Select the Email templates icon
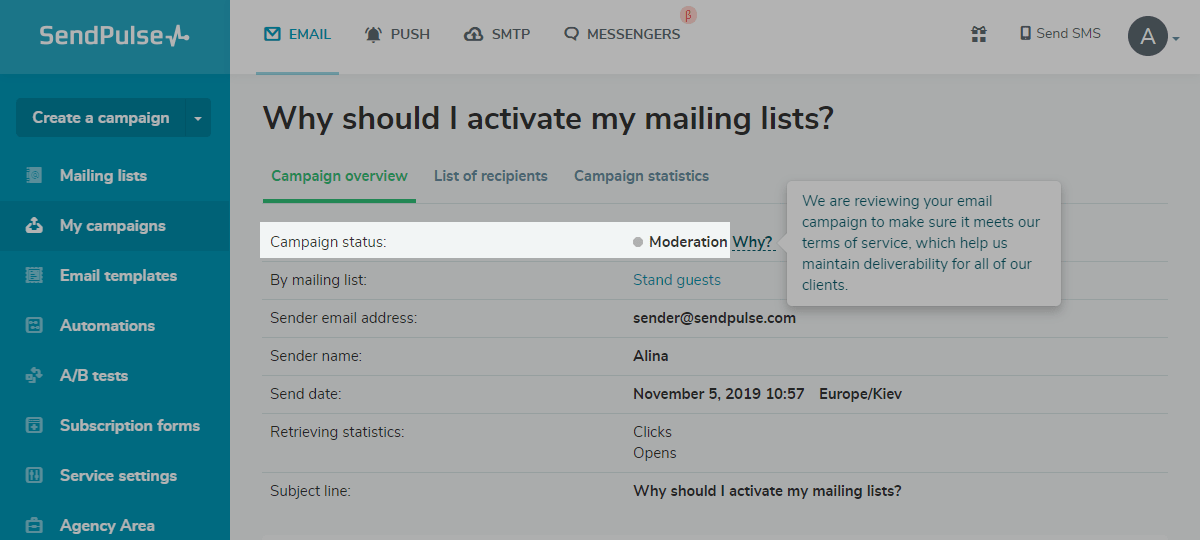The image size is (1200, 540). coord(35,276)
